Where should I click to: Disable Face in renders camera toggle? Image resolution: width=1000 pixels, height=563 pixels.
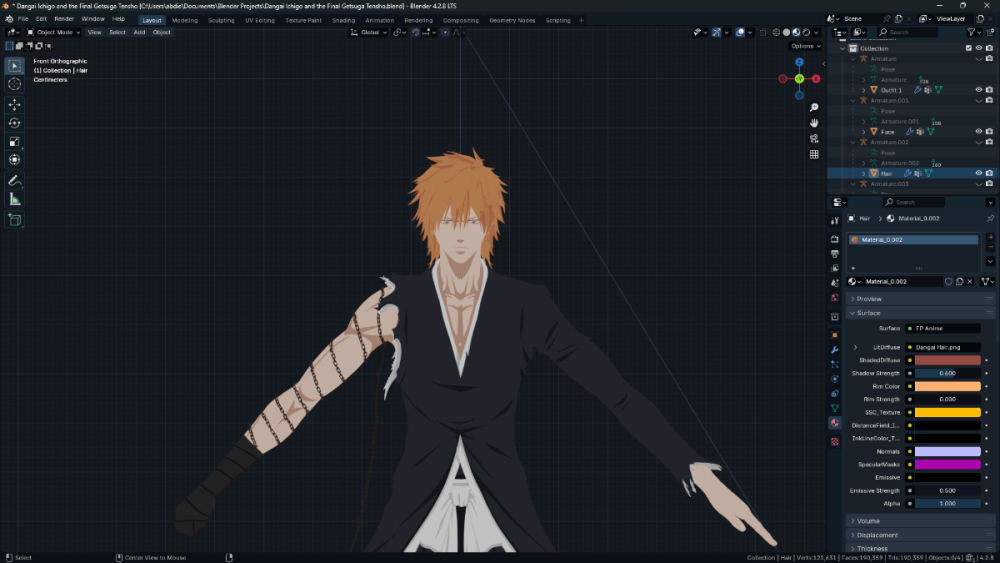[x=989, y=131]
